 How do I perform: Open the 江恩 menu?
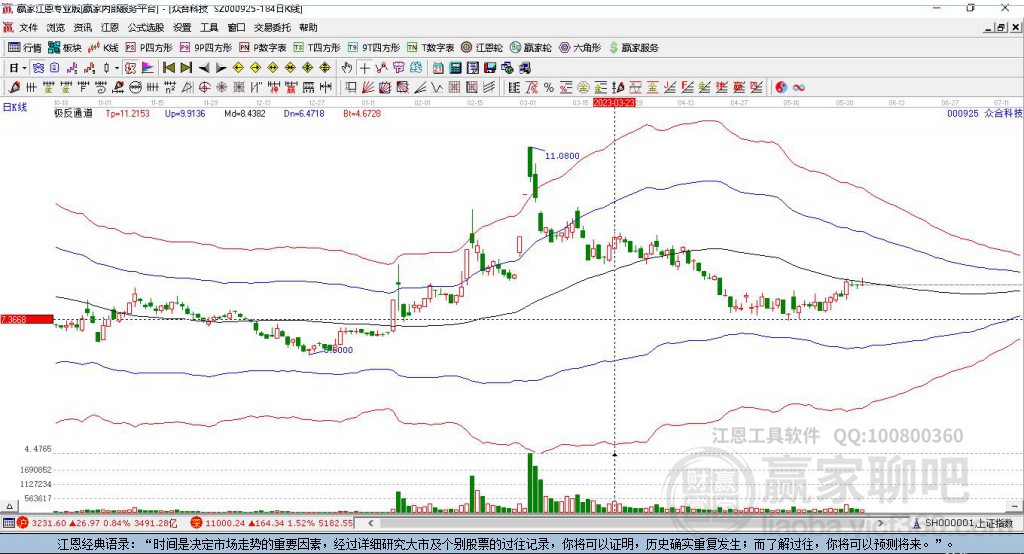click(110, 27)
